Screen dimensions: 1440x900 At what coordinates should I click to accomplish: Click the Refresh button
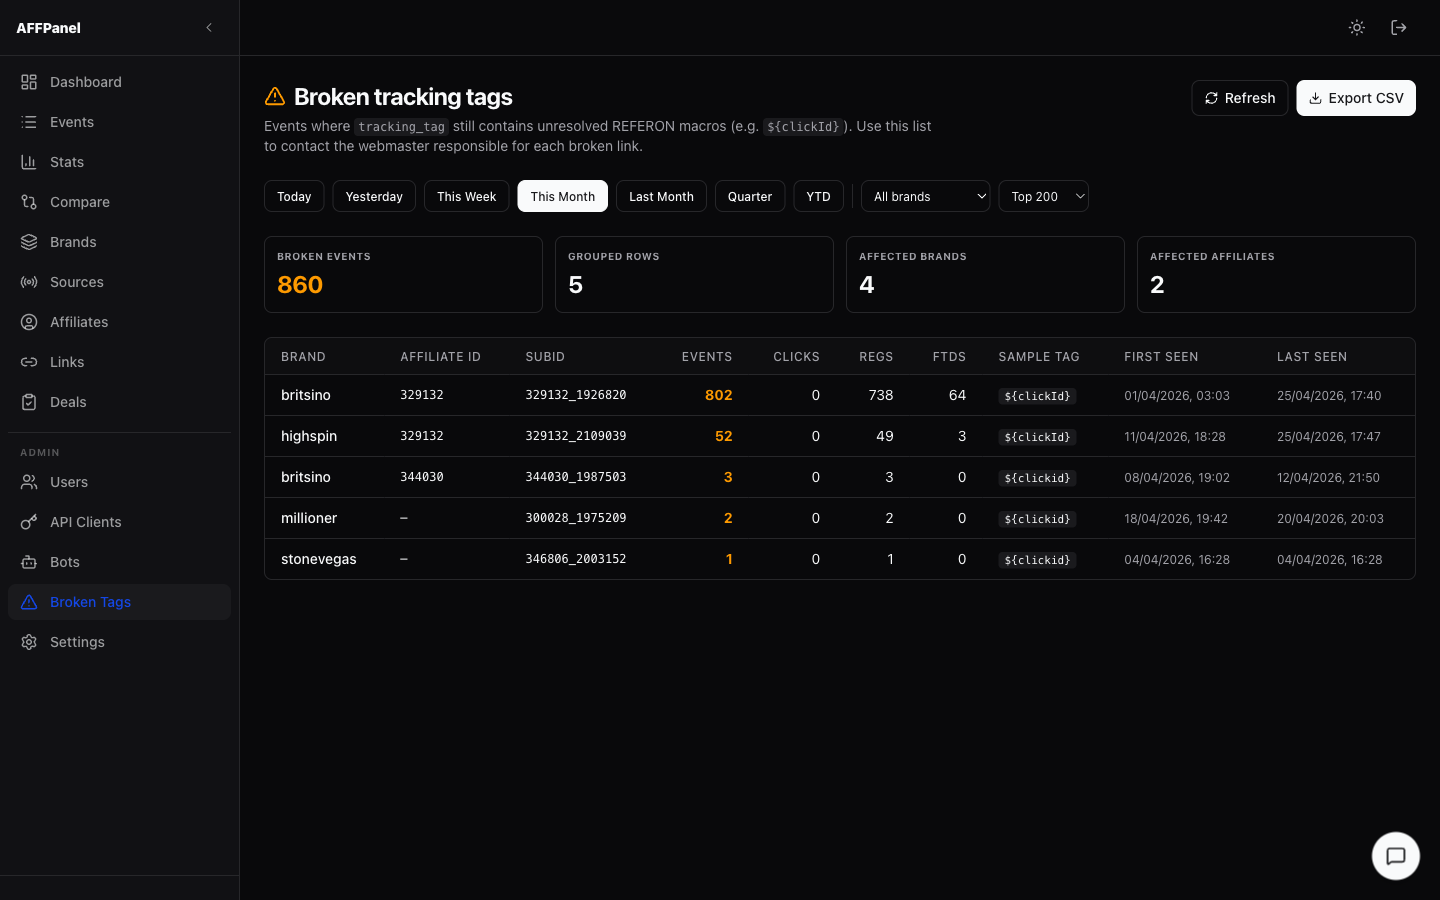[x=1239, y=98]
